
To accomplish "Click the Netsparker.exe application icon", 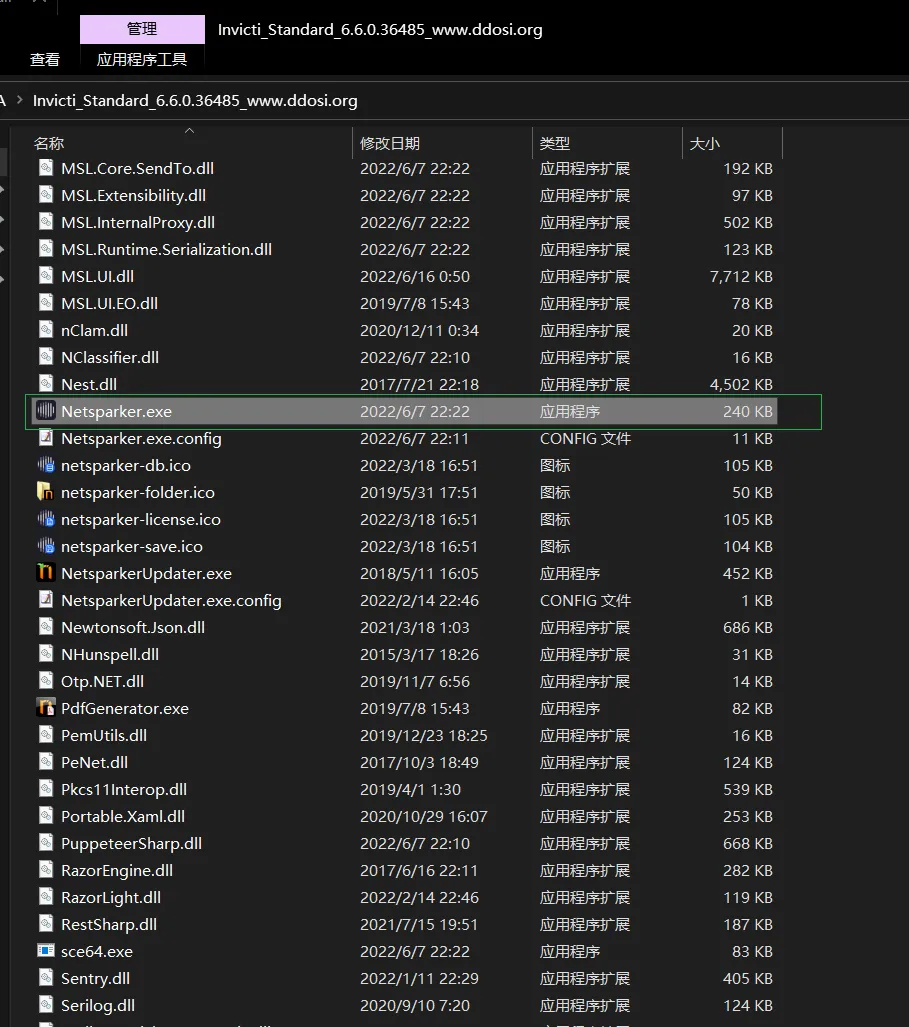I will [46, 411].
